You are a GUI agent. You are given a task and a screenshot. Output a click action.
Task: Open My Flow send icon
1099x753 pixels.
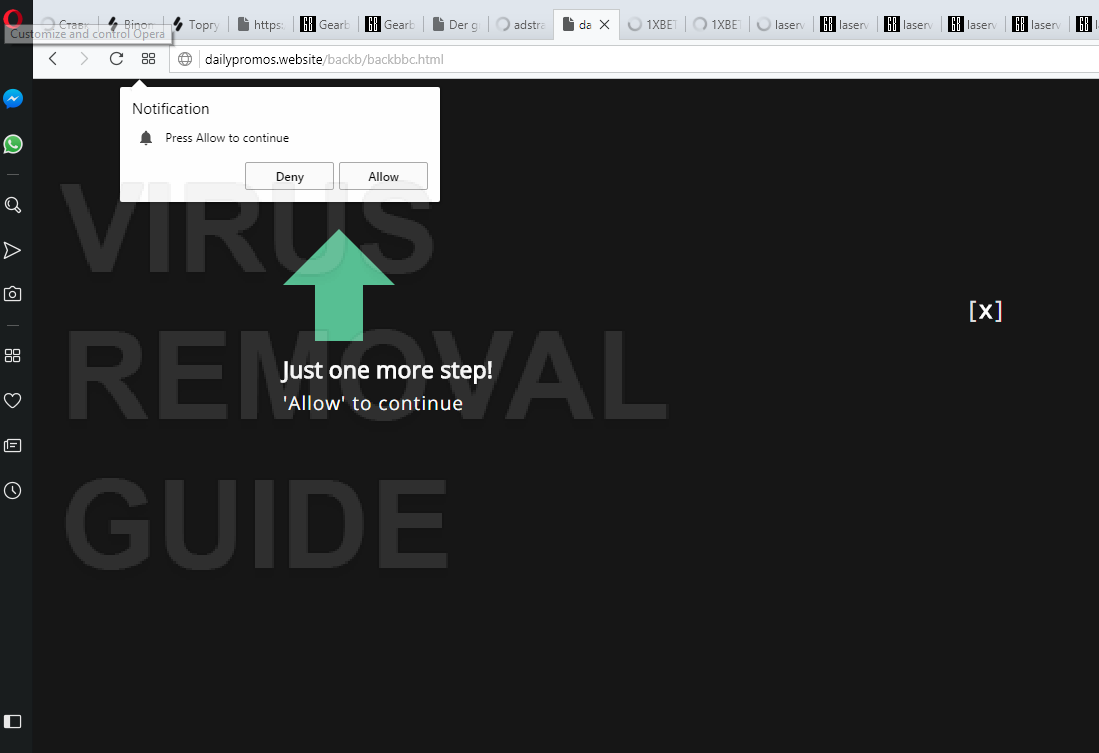coord(13,250)
